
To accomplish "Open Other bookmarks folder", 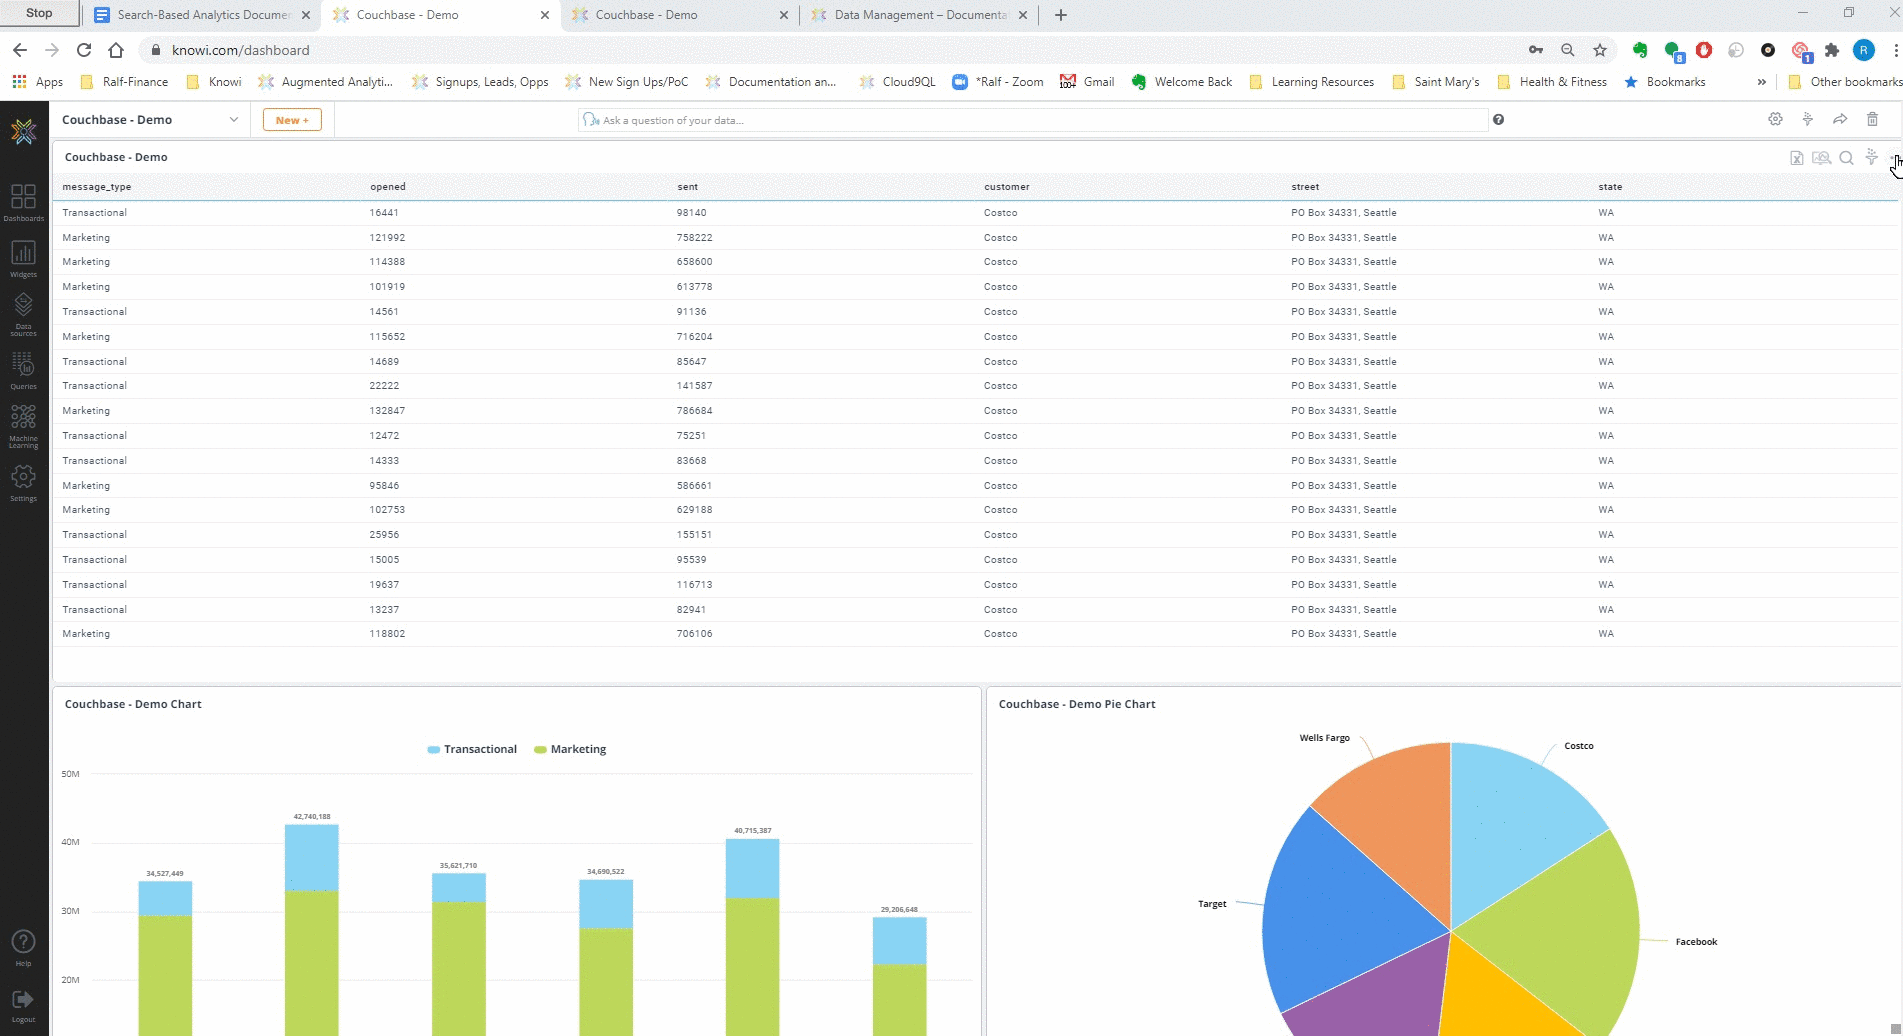I will (x=1844, y=82).
